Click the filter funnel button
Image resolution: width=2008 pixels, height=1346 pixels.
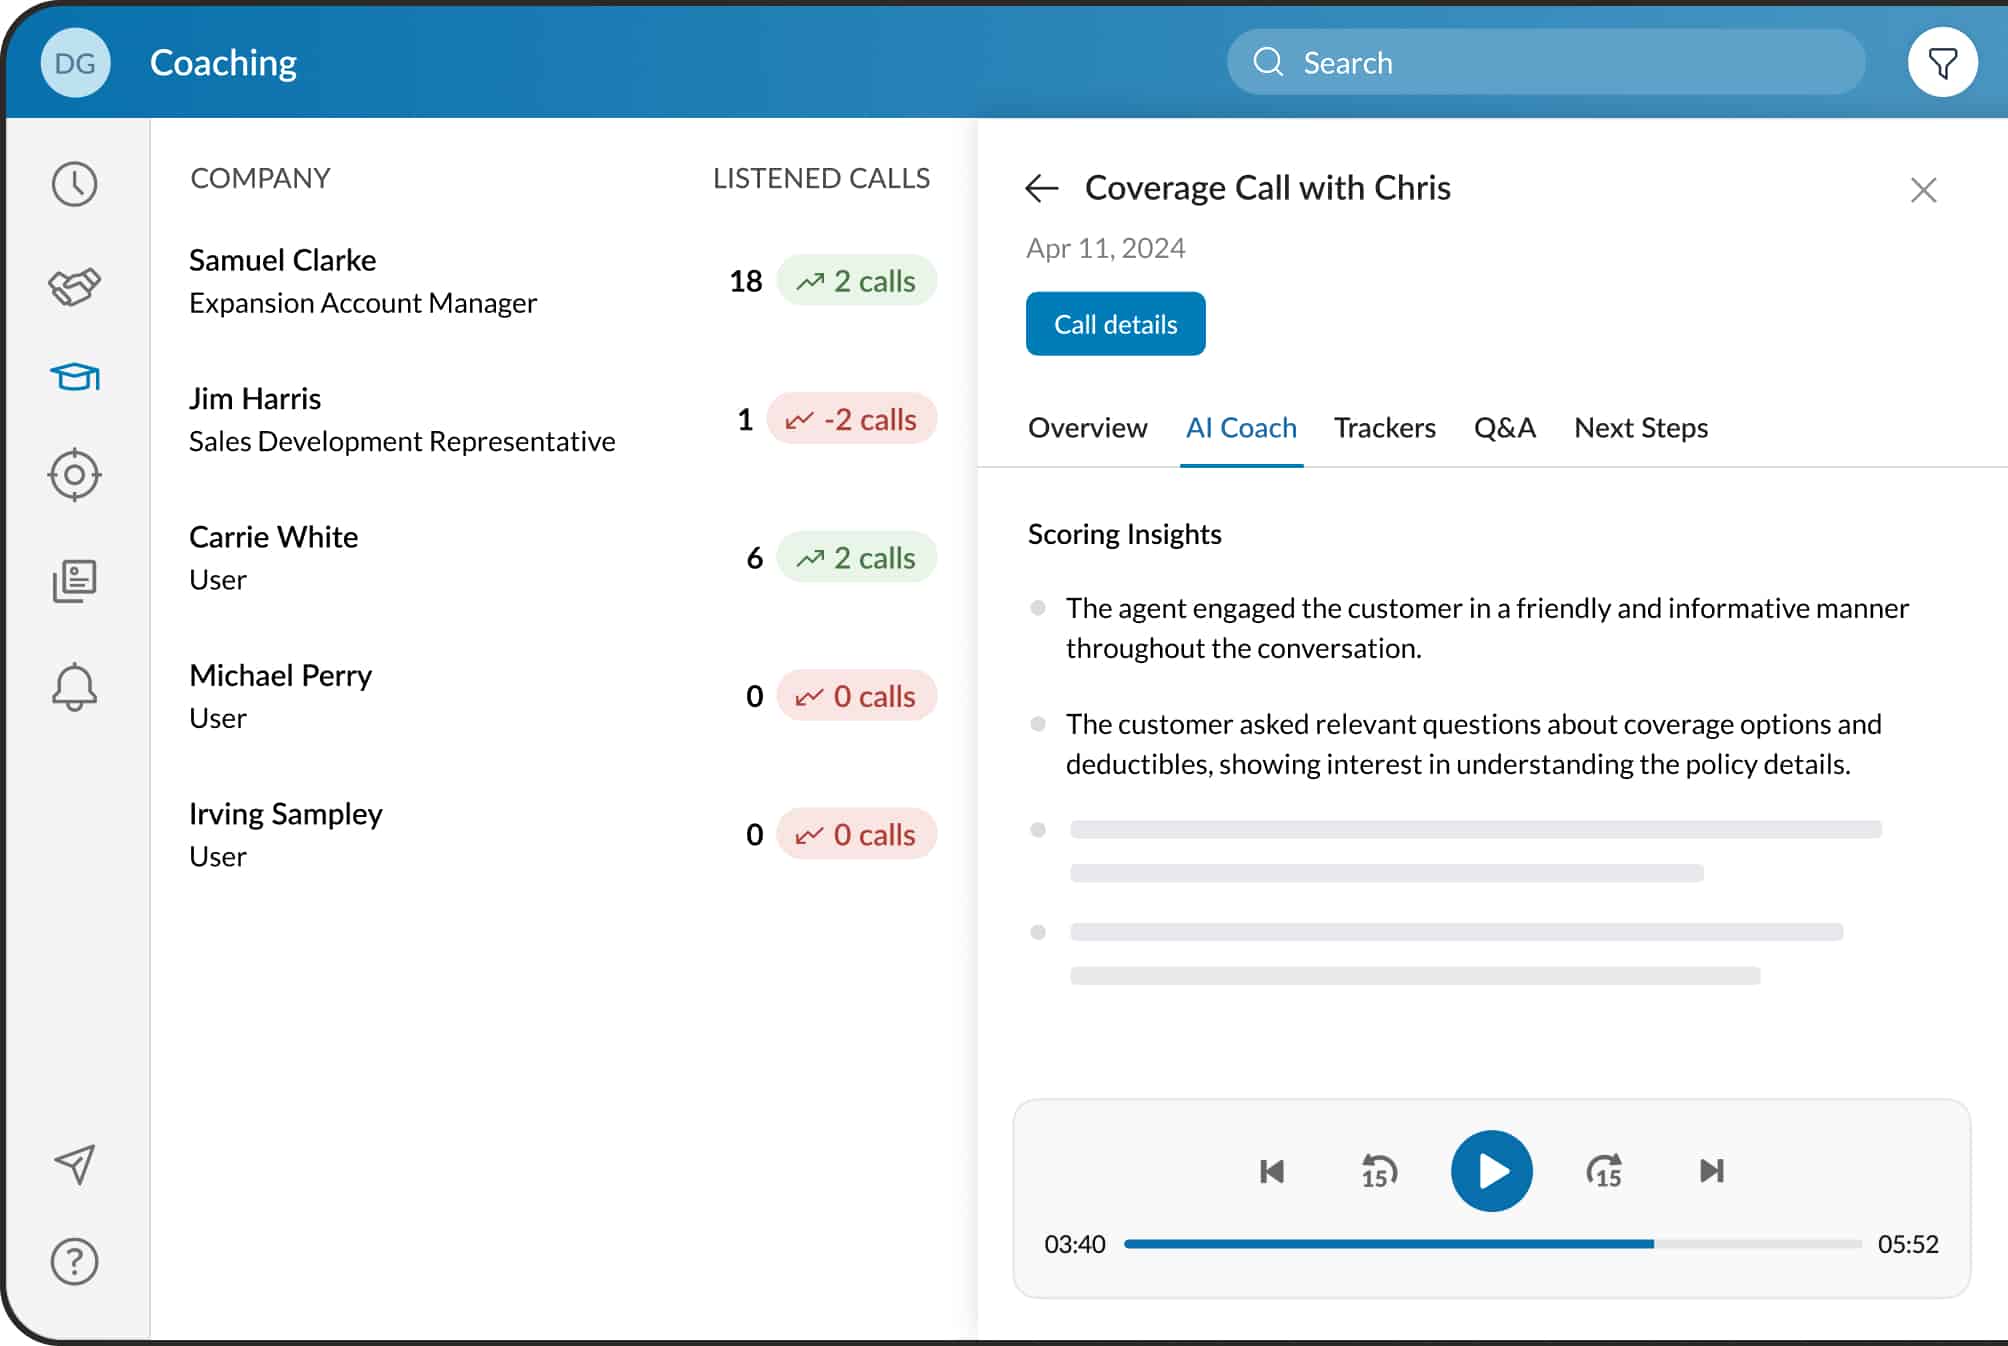pos(1942,63)
